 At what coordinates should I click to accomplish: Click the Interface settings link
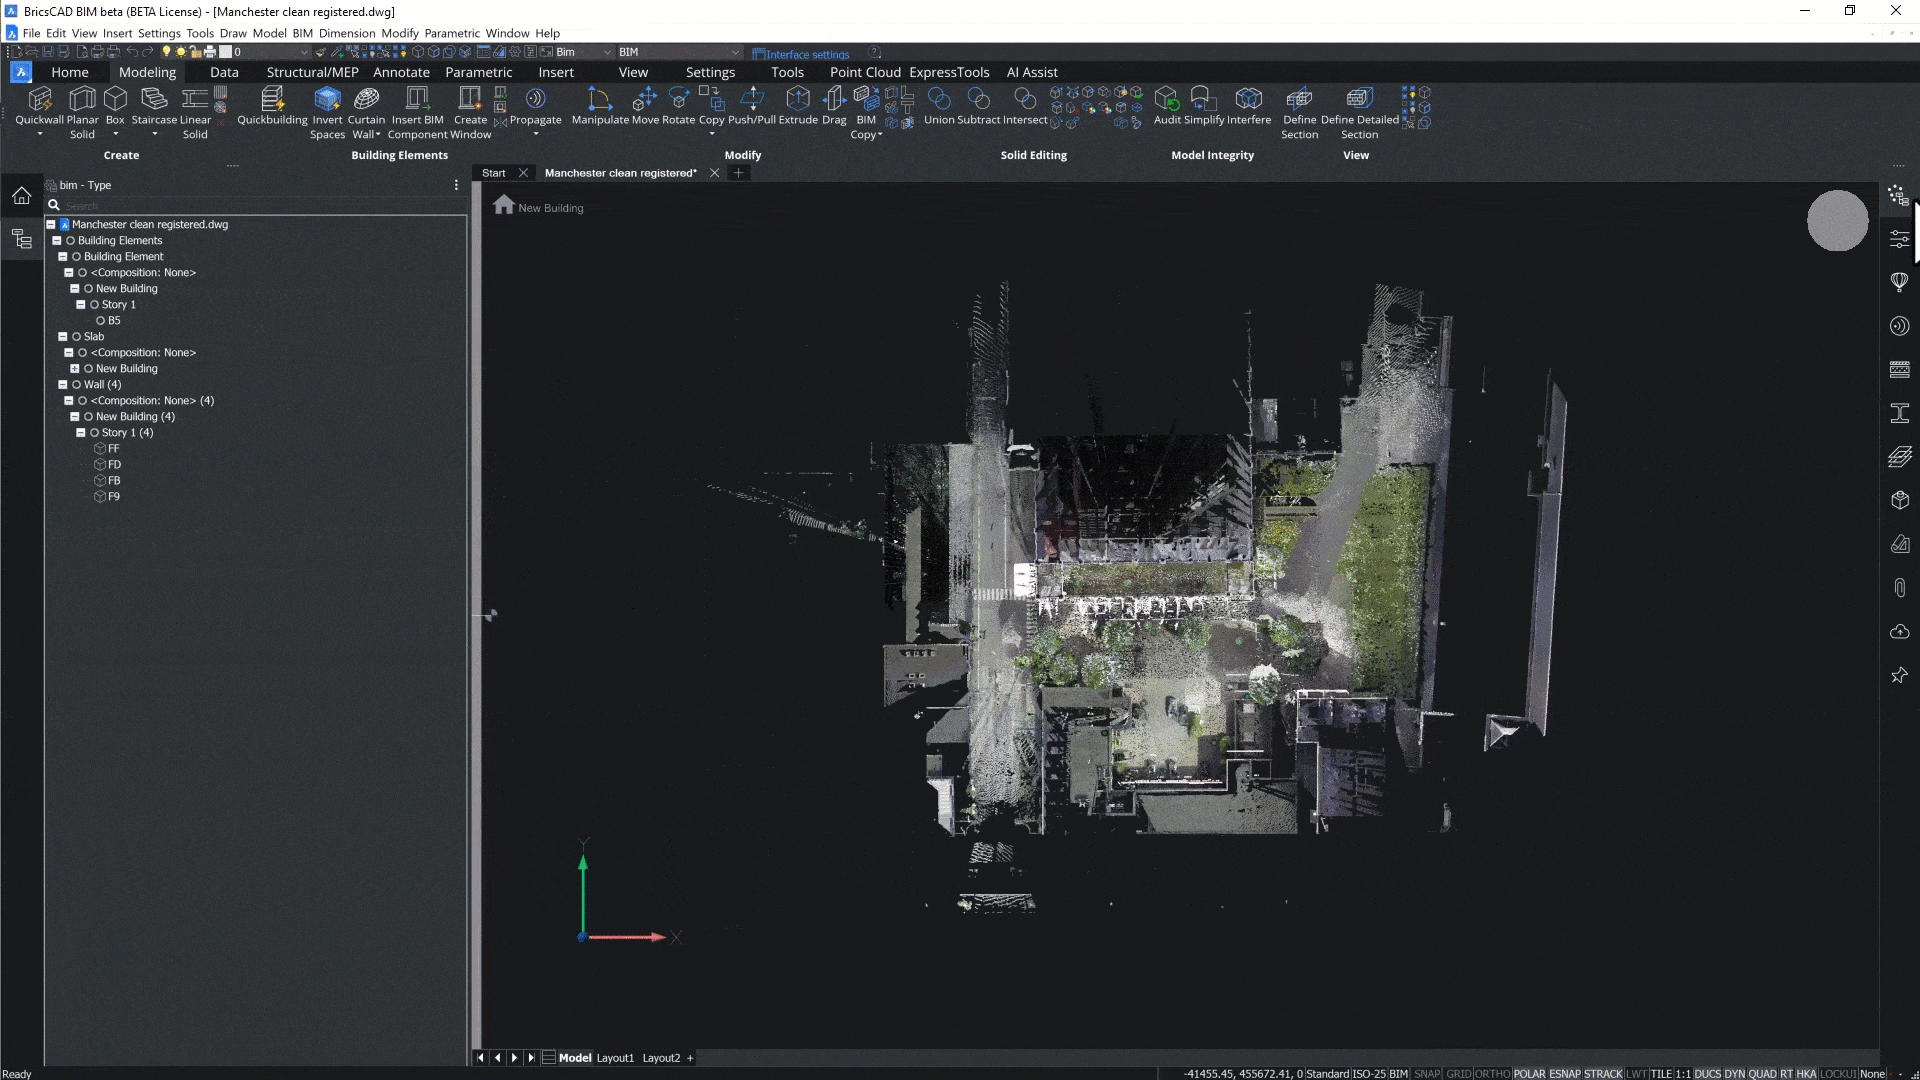(x=806, y=54)
